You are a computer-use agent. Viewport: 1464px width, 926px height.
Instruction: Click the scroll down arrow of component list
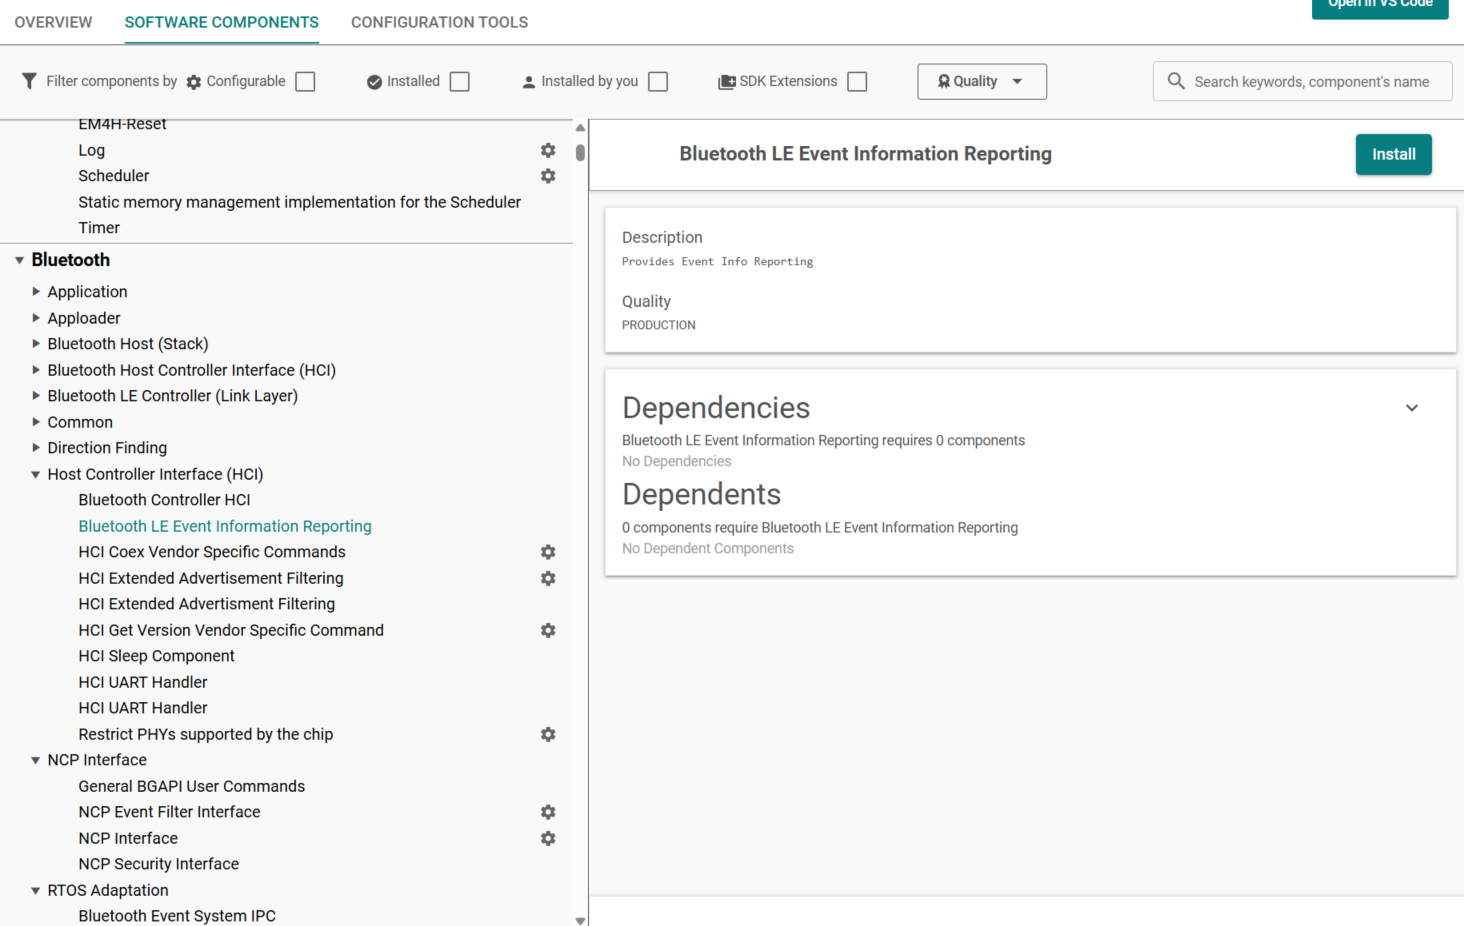pos(580,920)
